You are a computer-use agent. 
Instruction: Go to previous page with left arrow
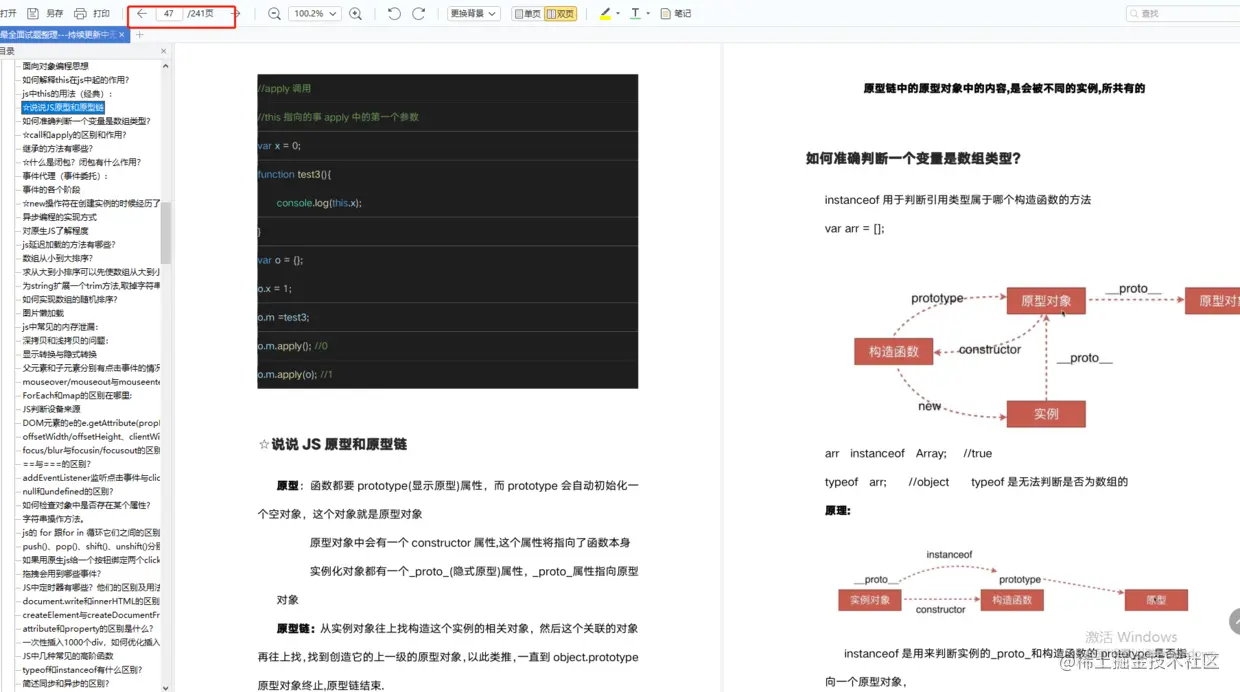142,14
